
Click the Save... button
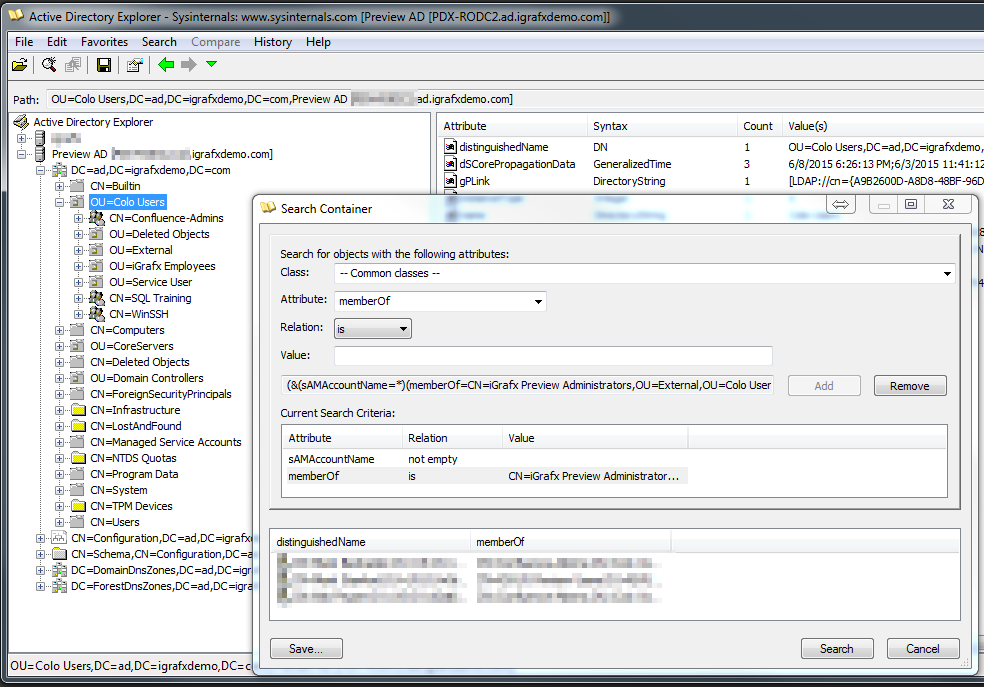[305, 648]
